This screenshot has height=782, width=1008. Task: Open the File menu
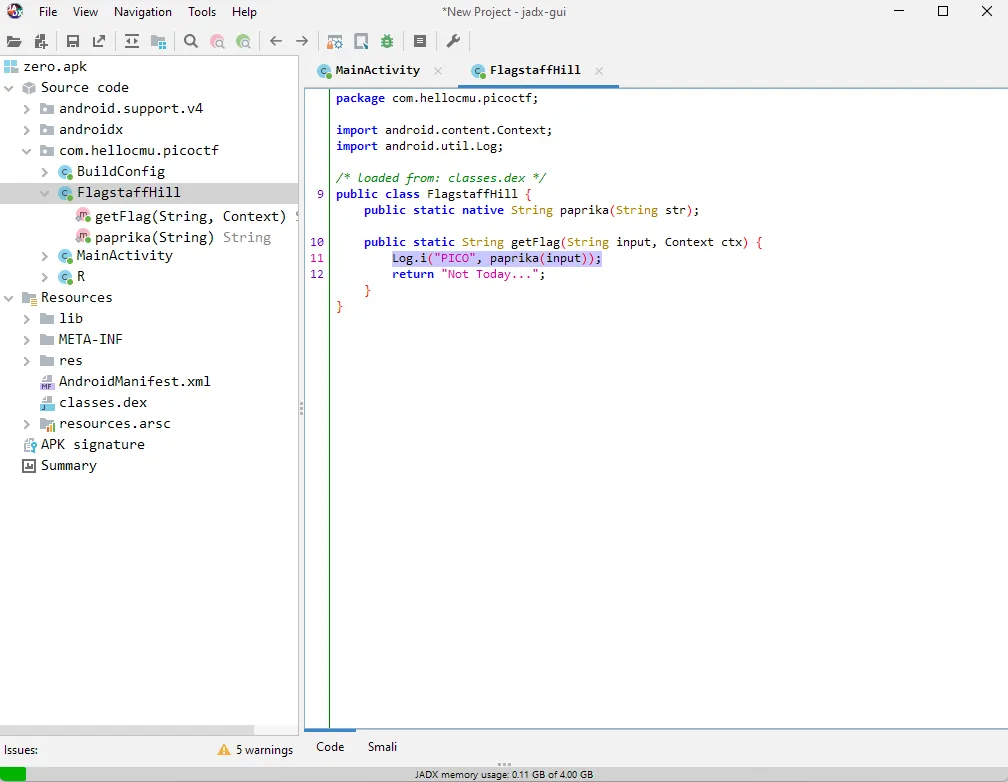point(48,12)
